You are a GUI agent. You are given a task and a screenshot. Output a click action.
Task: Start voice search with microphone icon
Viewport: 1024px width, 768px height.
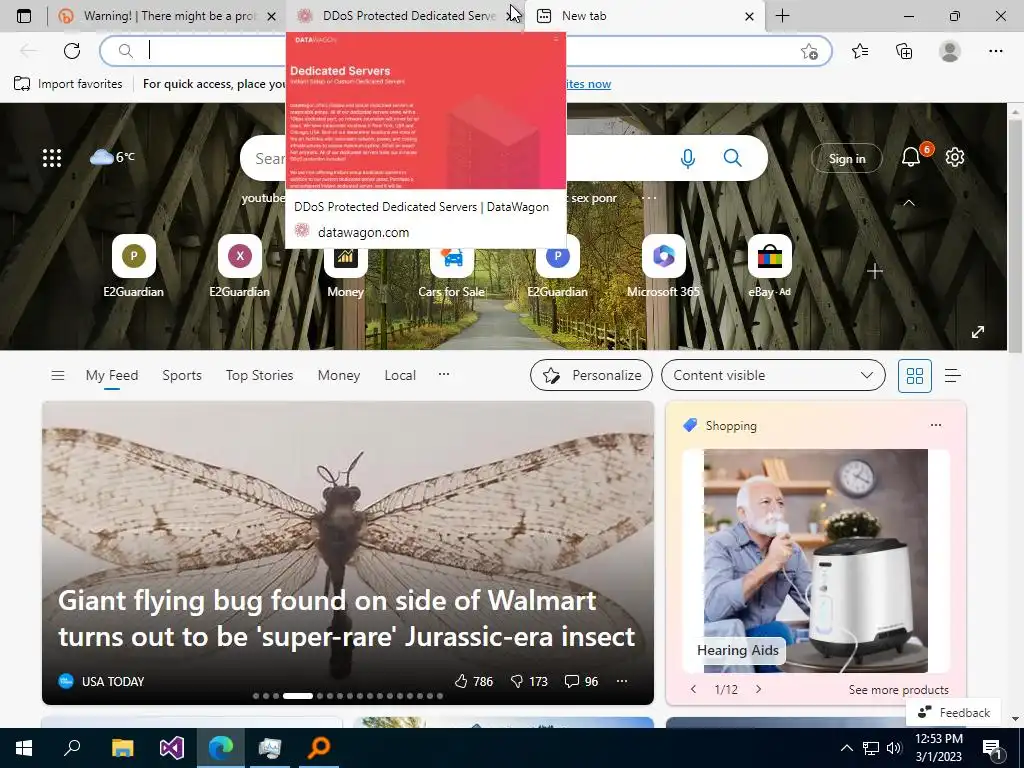(688, 158)
